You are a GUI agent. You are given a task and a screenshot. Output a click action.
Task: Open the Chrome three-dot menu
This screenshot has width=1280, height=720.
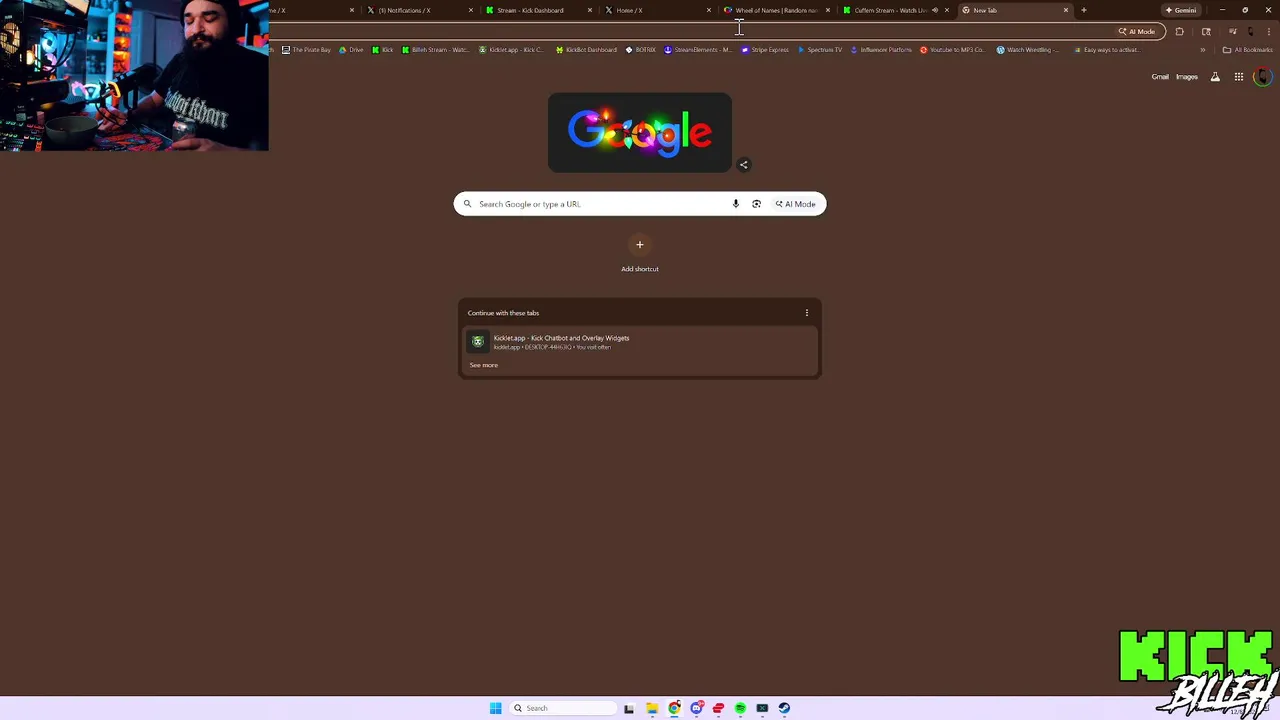(x=1268, y=31)
